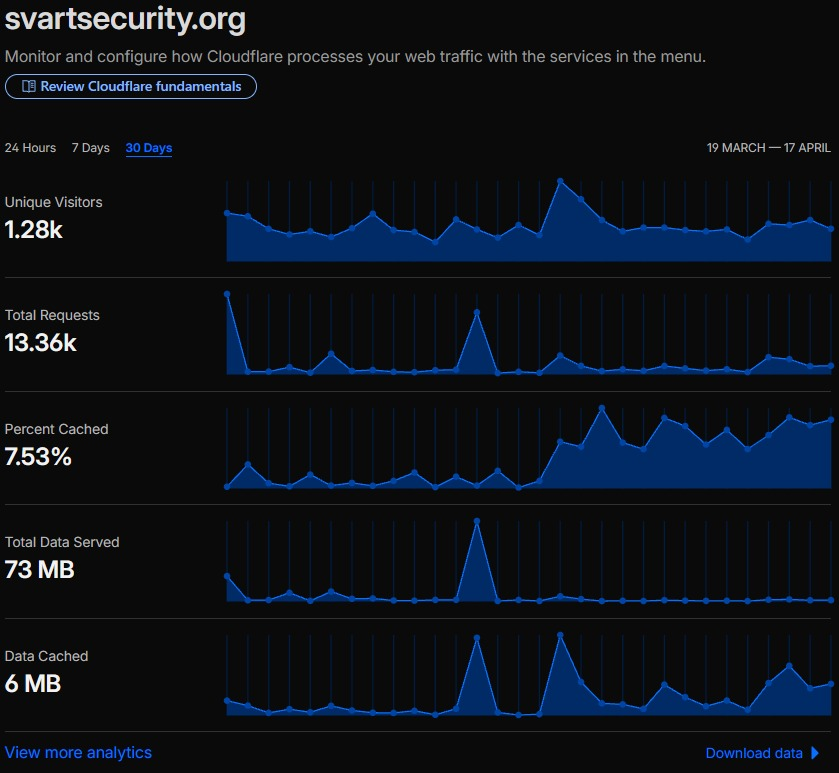Screen dimensions: 839x773
Task: Select the 30 Days time range
Action: coord(148,147)
